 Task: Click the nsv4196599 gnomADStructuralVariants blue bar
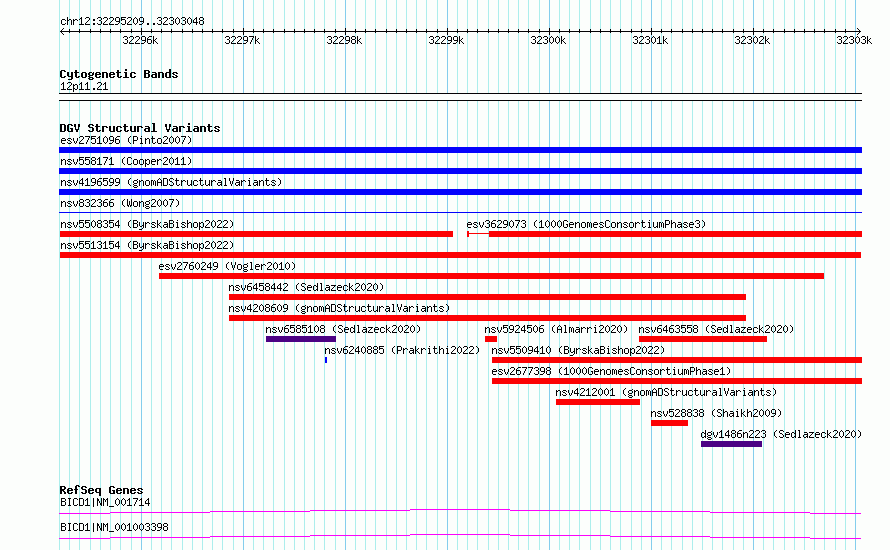point(460,192)
